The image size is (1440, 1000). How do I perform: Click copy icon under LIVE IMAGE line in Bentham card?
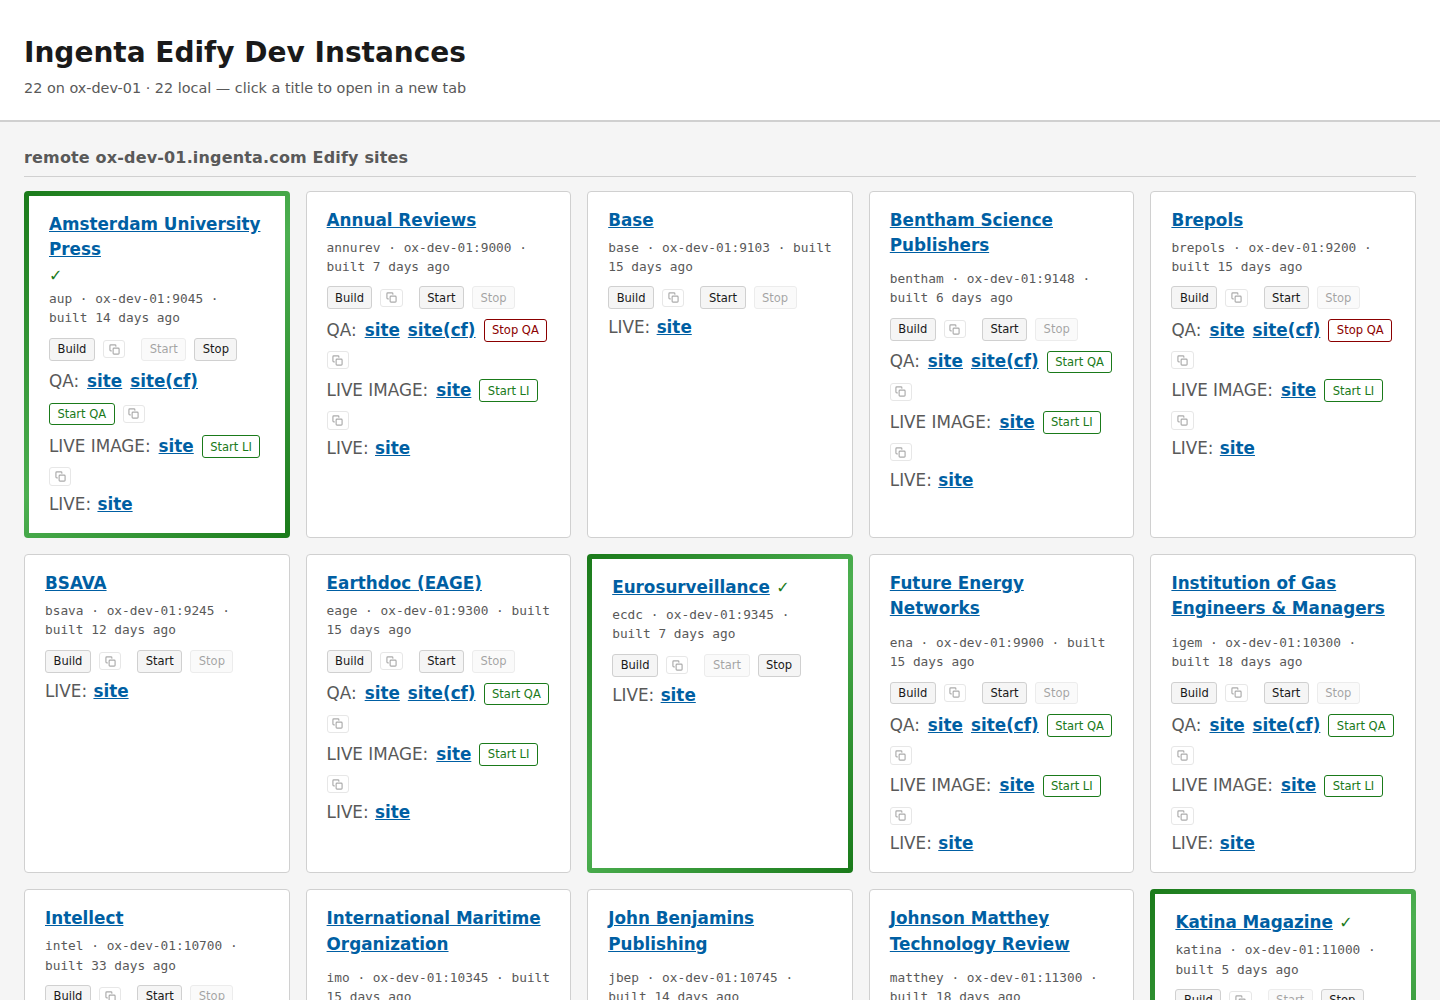tap(901, 452)
